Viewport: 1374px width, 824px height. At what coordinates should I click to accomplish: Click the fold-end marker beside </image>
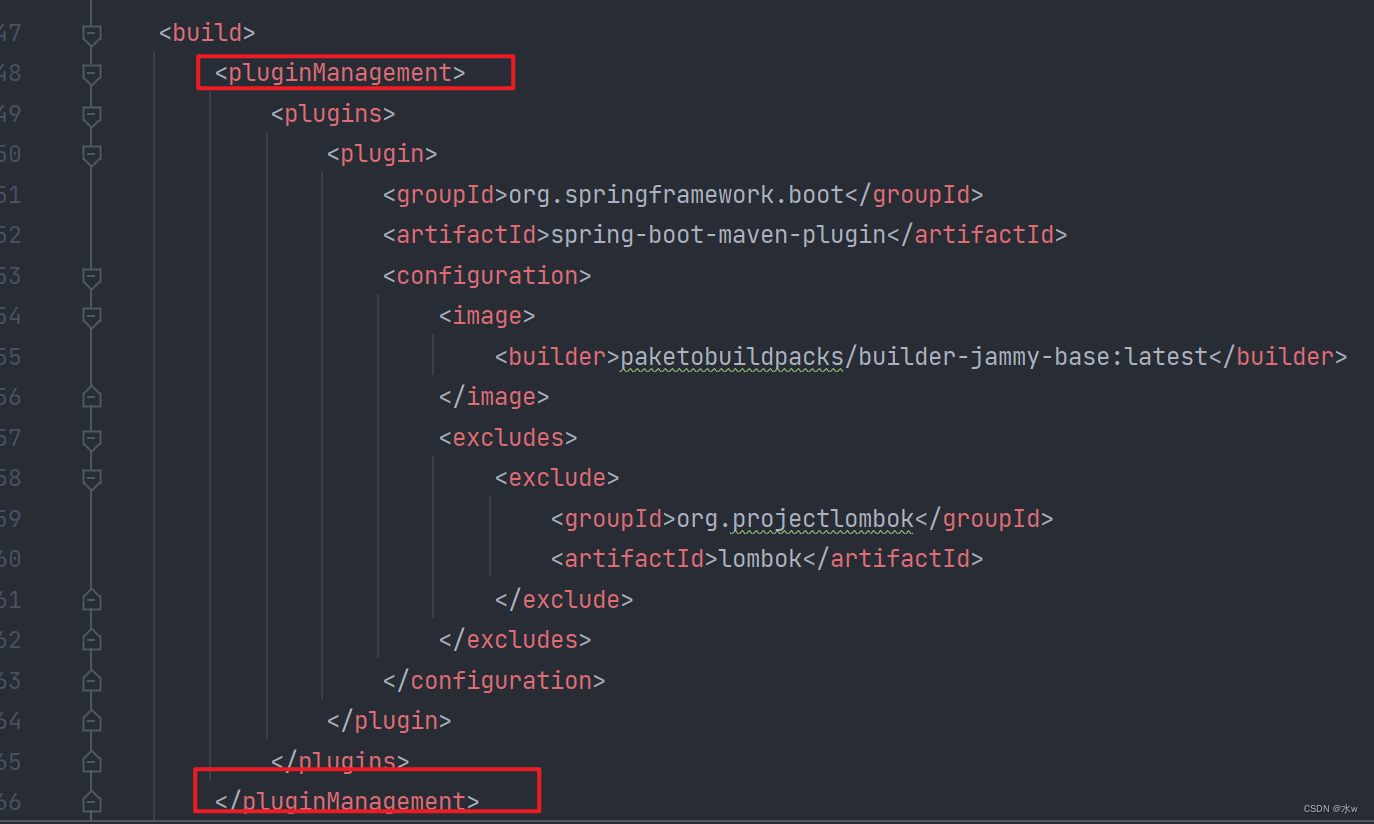tap(91, 397)
